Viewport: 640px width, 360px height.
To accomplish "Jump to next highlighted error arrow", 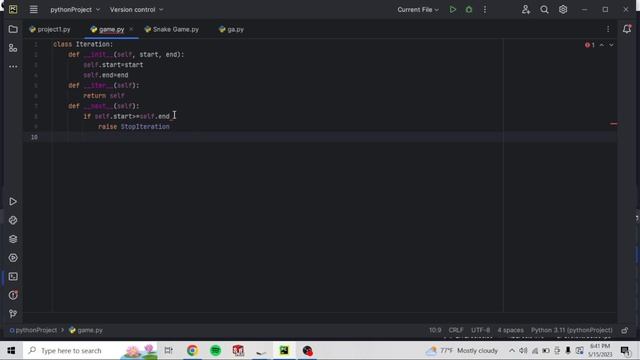I will [611, 45].
